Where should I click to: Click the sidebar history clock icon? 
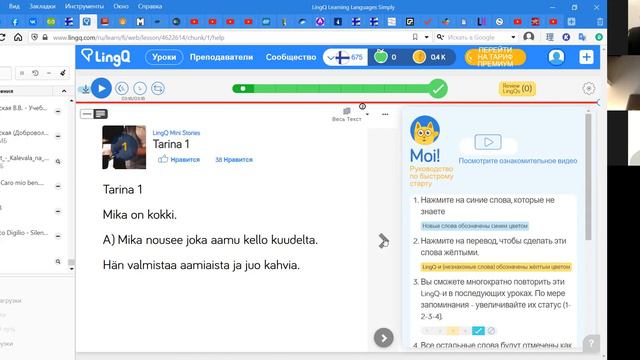[35, 73]
